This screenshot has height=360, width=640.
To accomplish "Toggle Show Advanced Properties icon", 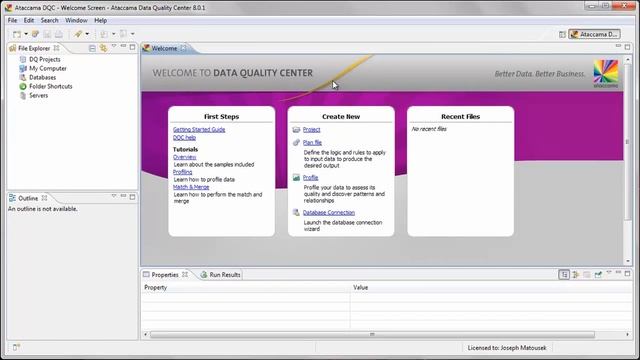I will [576, 275].
